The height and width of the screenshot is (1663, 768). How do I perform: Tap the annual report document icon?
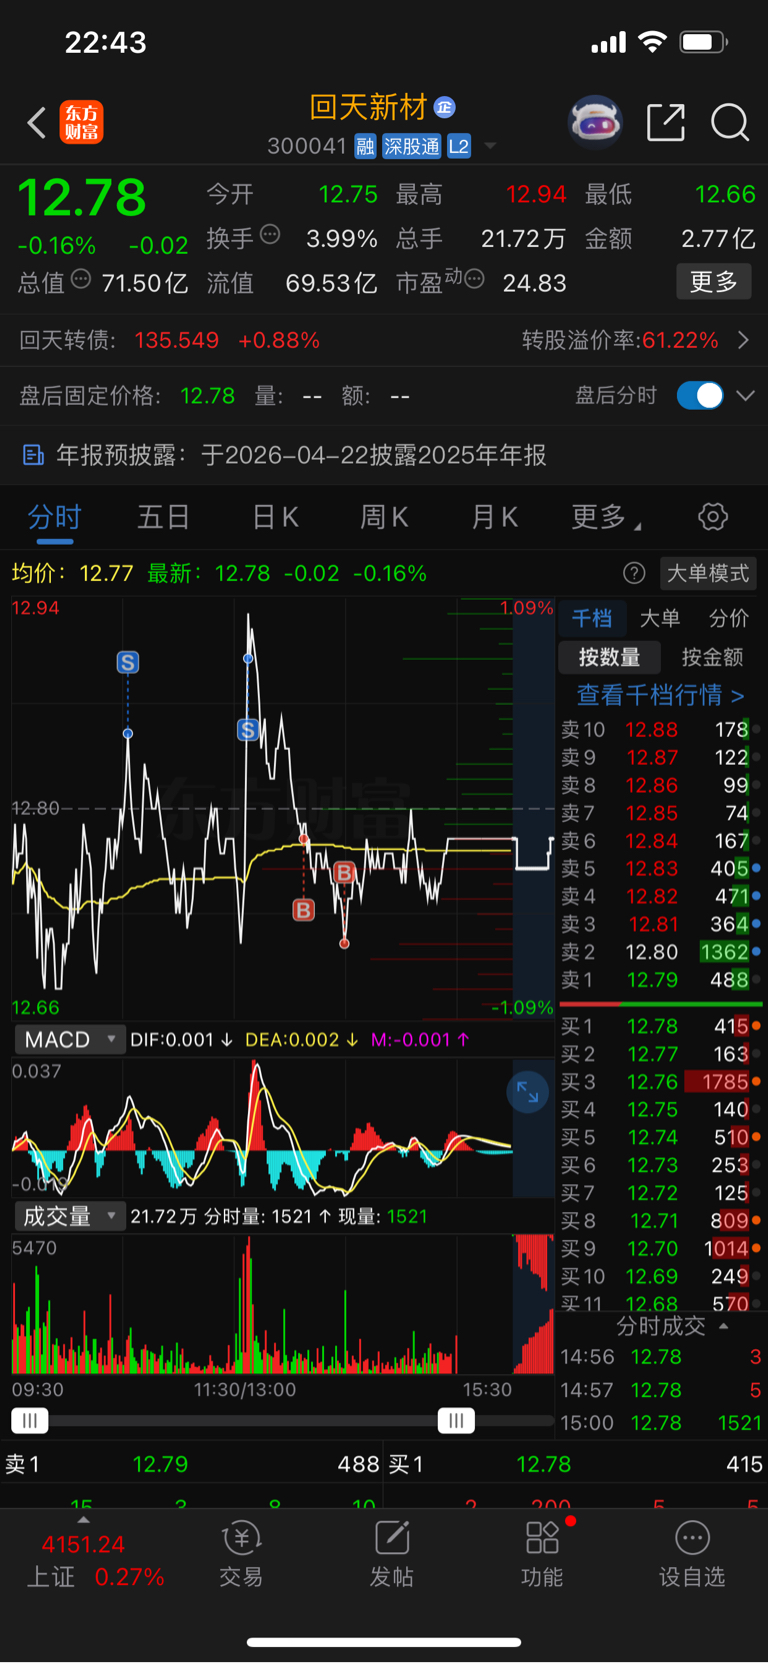(x=33, y=456)
